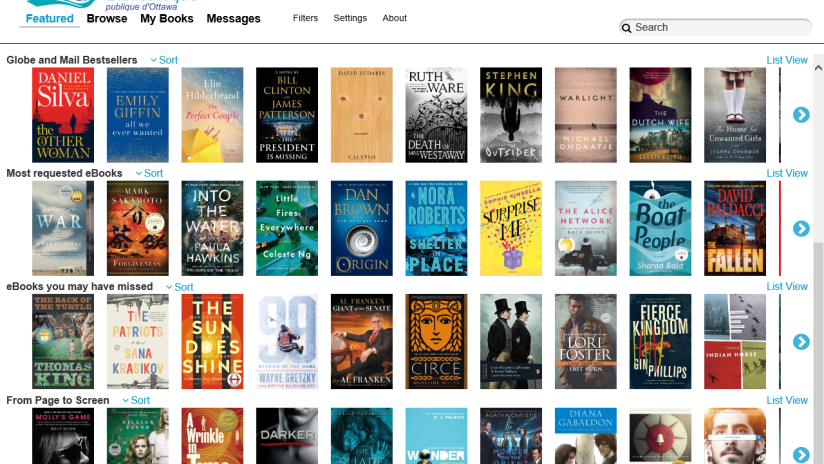Open A Wrinkle in Time cover
This screenshot has height=464, width=824.
[212, 436]
